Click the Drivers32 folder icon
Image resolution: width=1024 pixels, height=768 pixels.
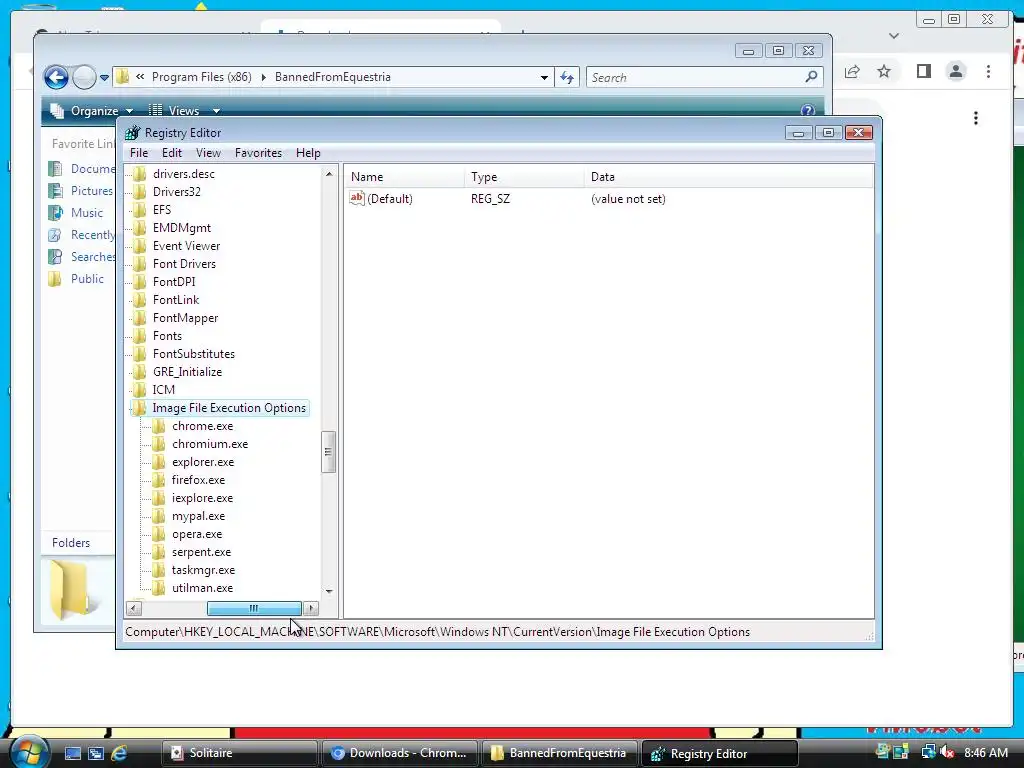pyautogui.click(x=139, y=191)
